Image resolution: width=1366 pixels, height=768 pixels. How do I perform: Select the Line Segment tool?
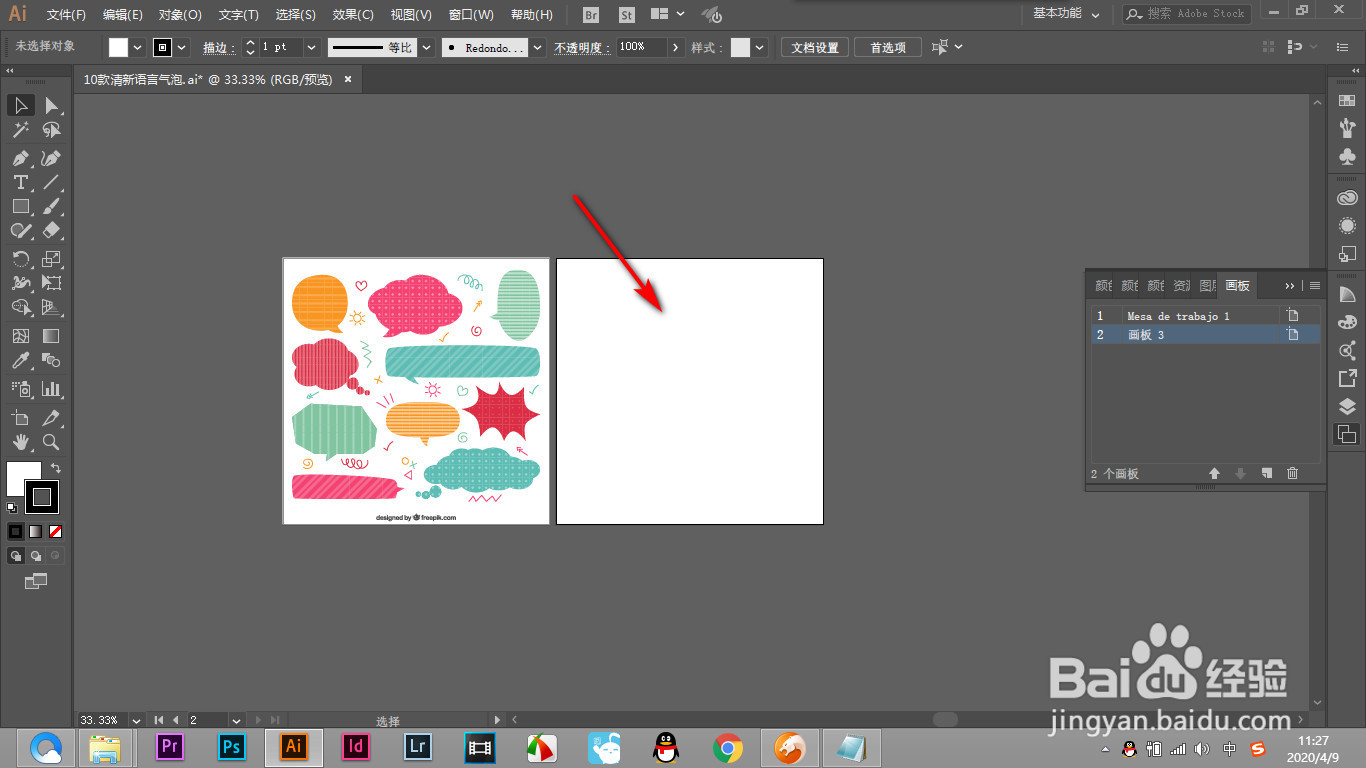point(51,182)
